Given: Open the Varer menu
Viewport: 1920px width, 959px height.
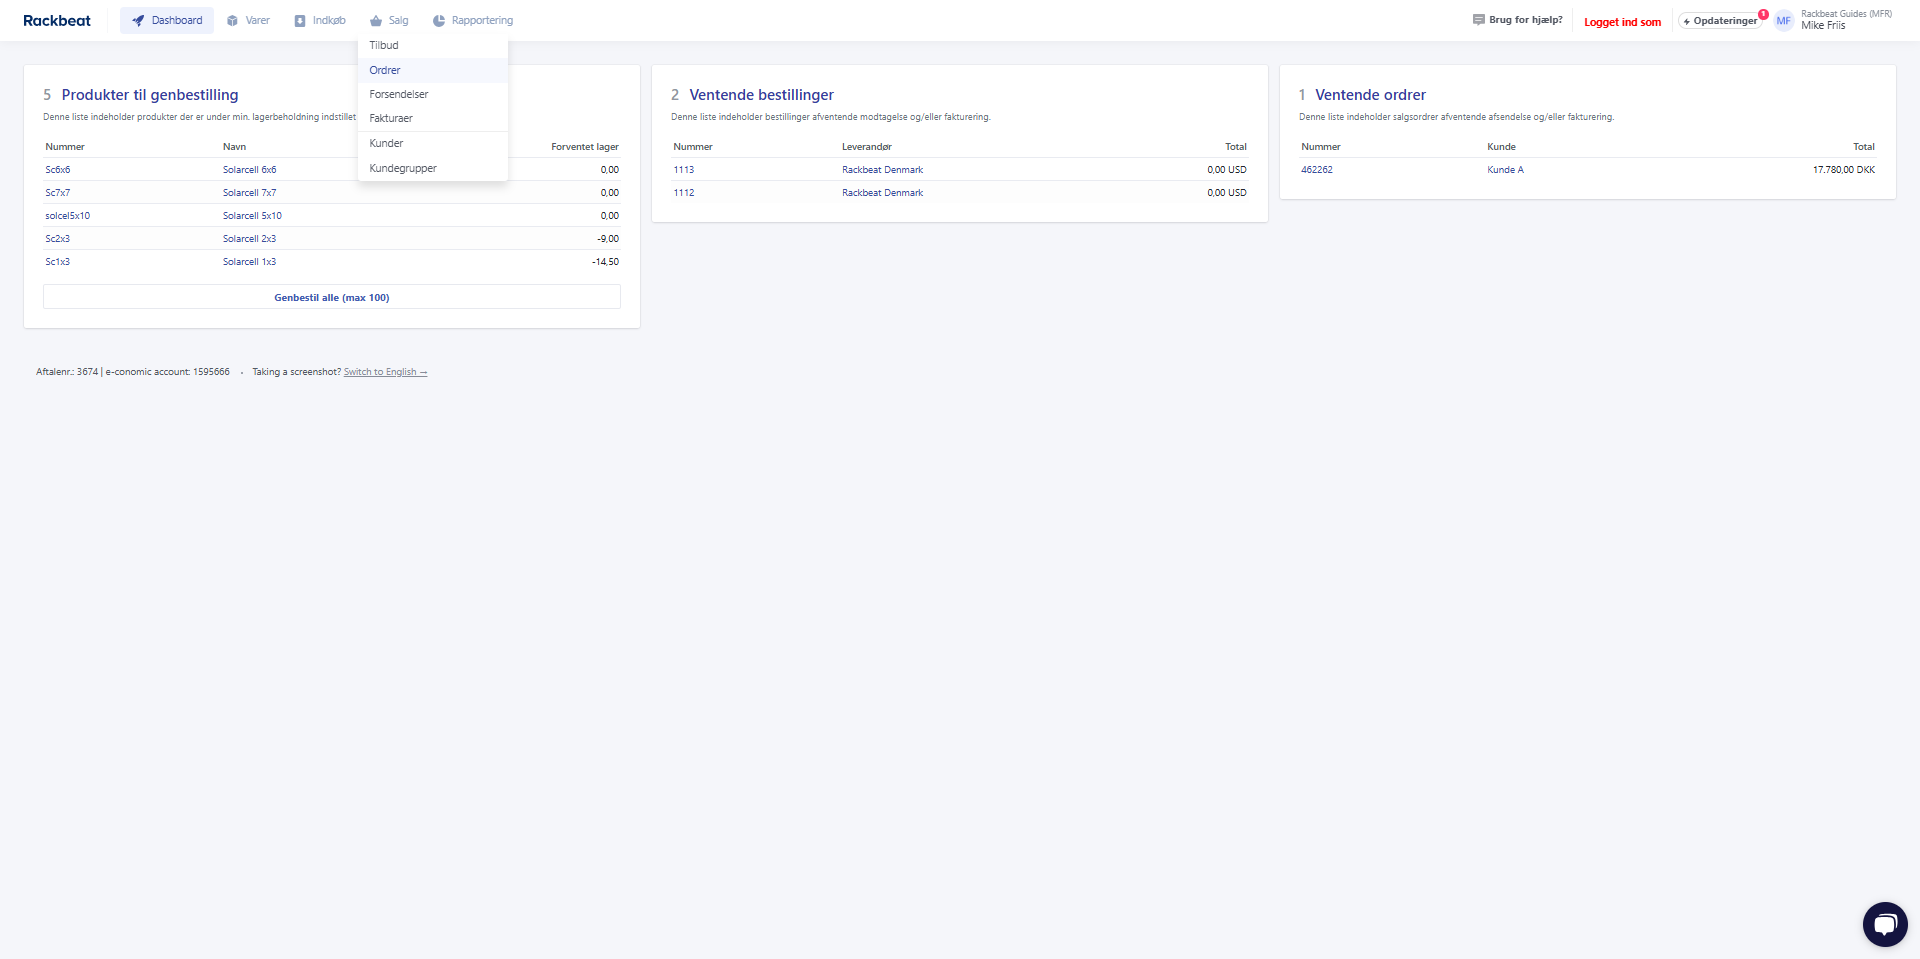Looking at the screenshot, I should [x=248, y=21].
